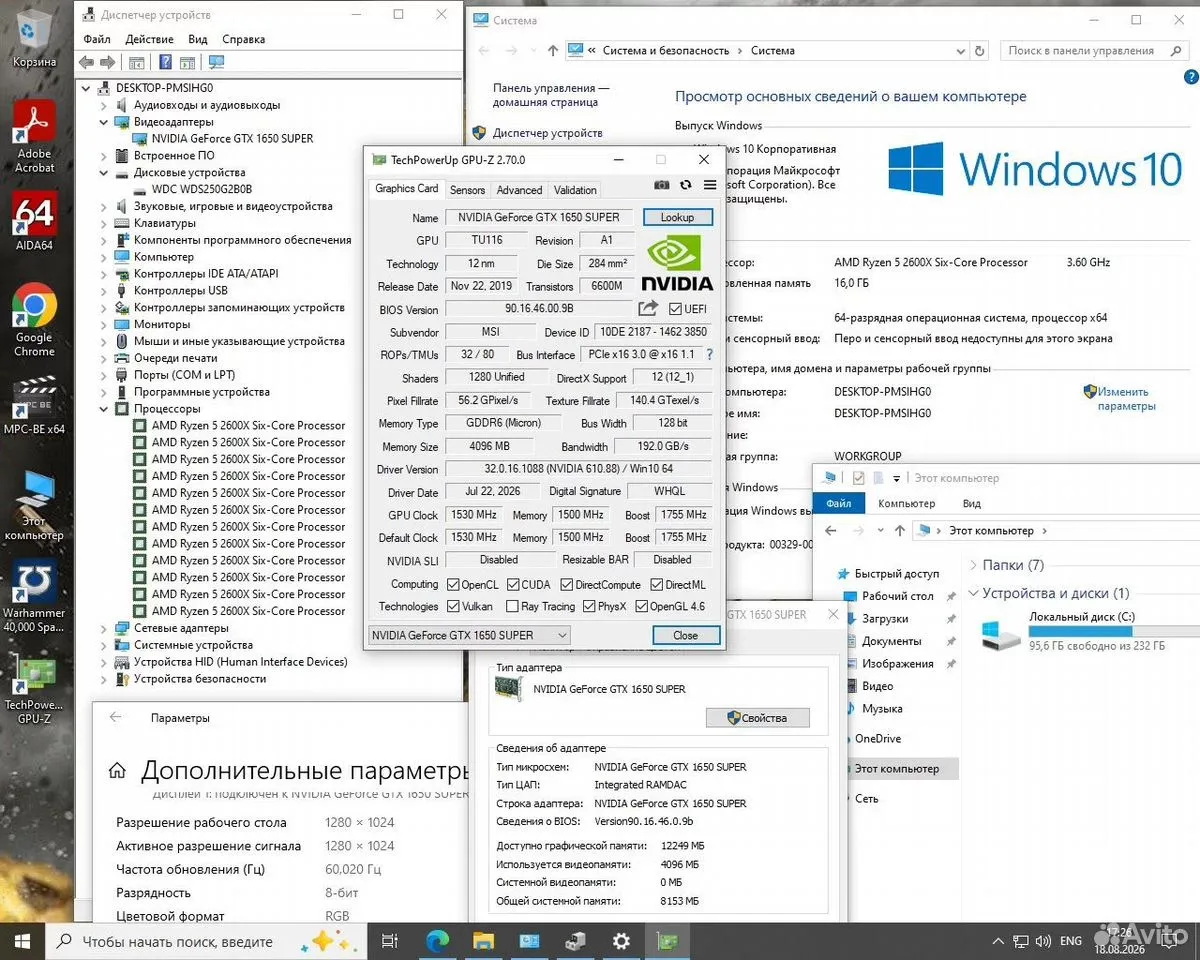
Task: Switch to the Validation tab in GPU-Z
Action: coord(575,190)
